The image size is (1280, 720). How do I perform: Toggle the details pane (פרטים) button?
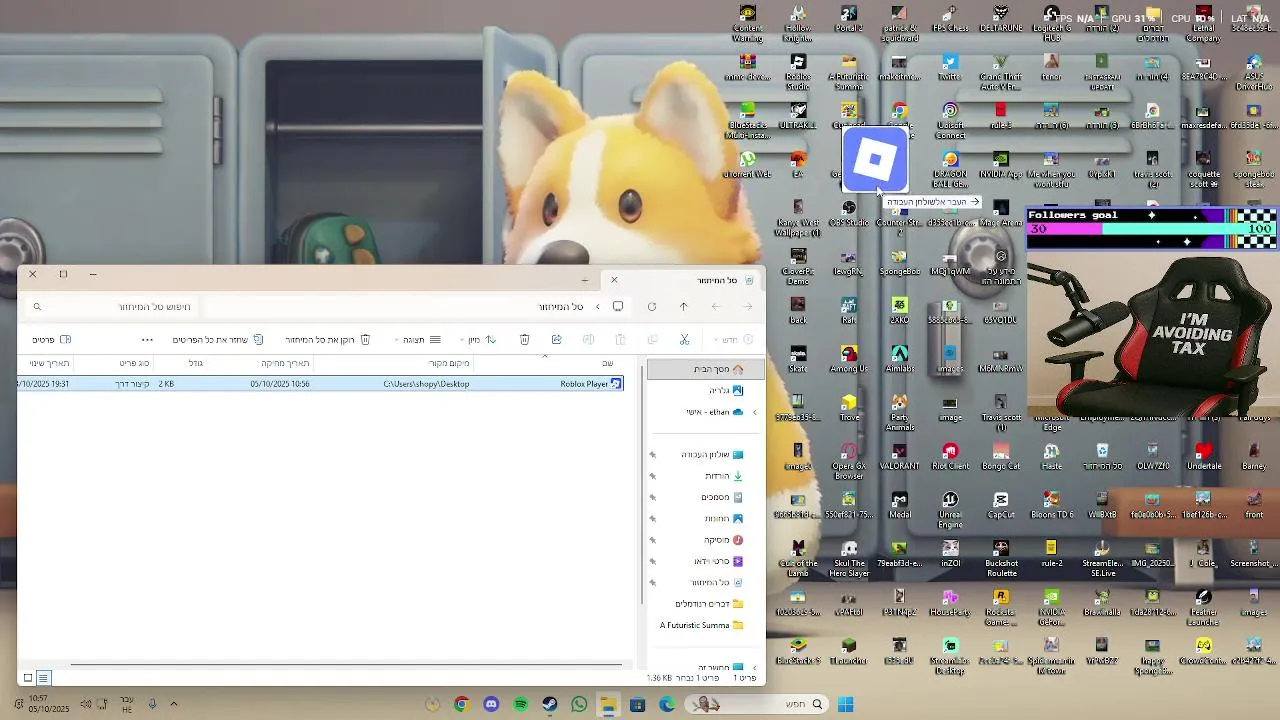pos(51,340)
